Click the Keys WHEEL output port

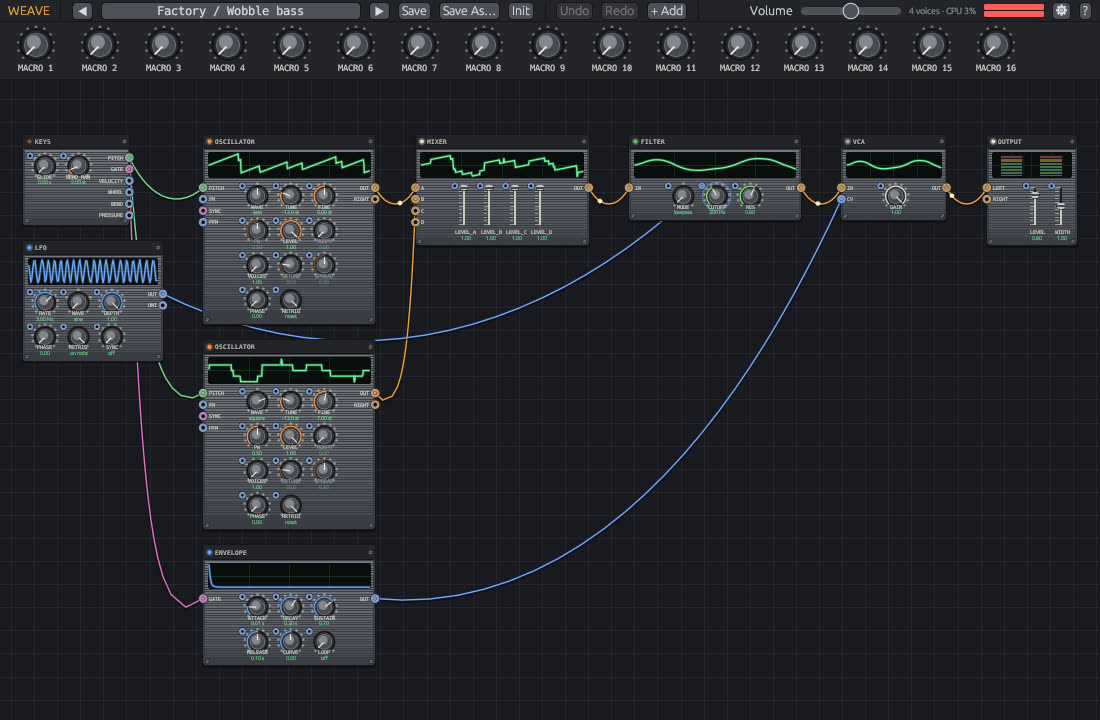[129, 192]
